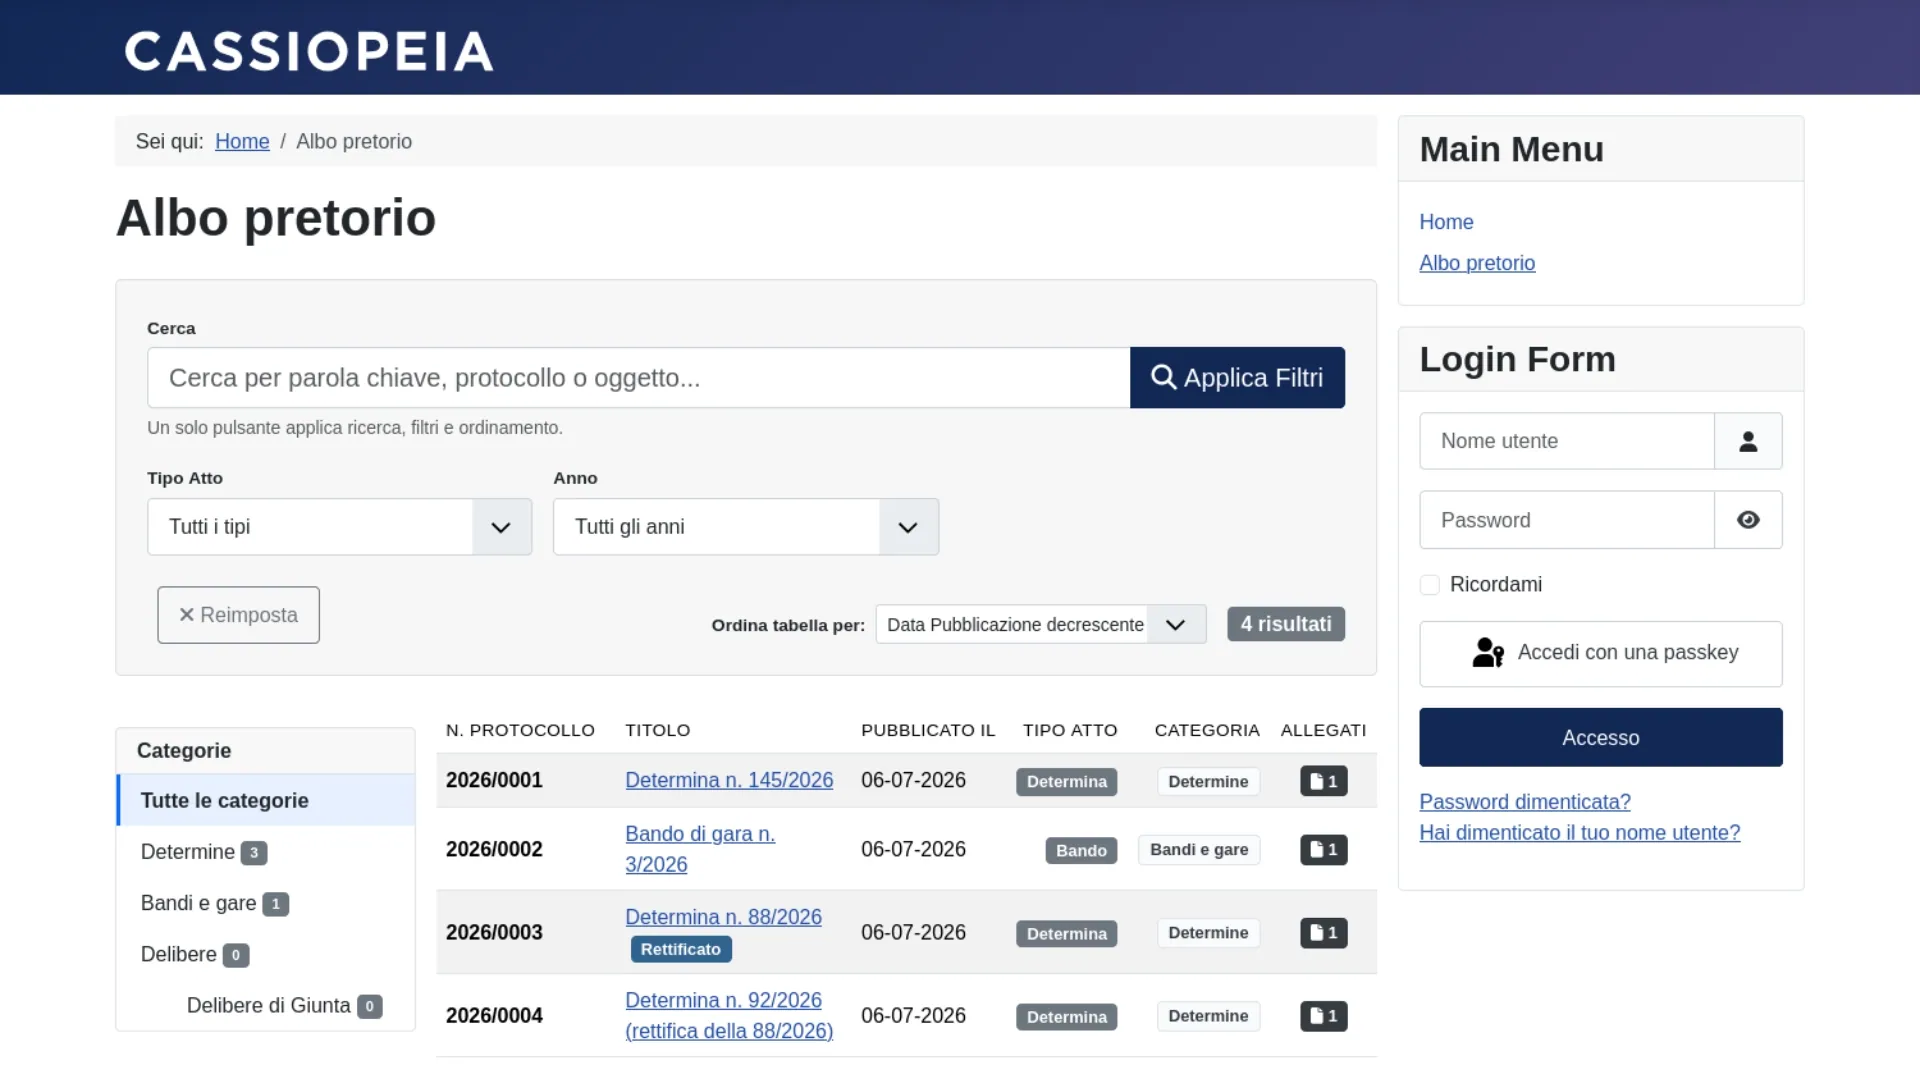
Task: Open Bando di gara n. 3/2026 link
Action: click(x=700, y=849)
